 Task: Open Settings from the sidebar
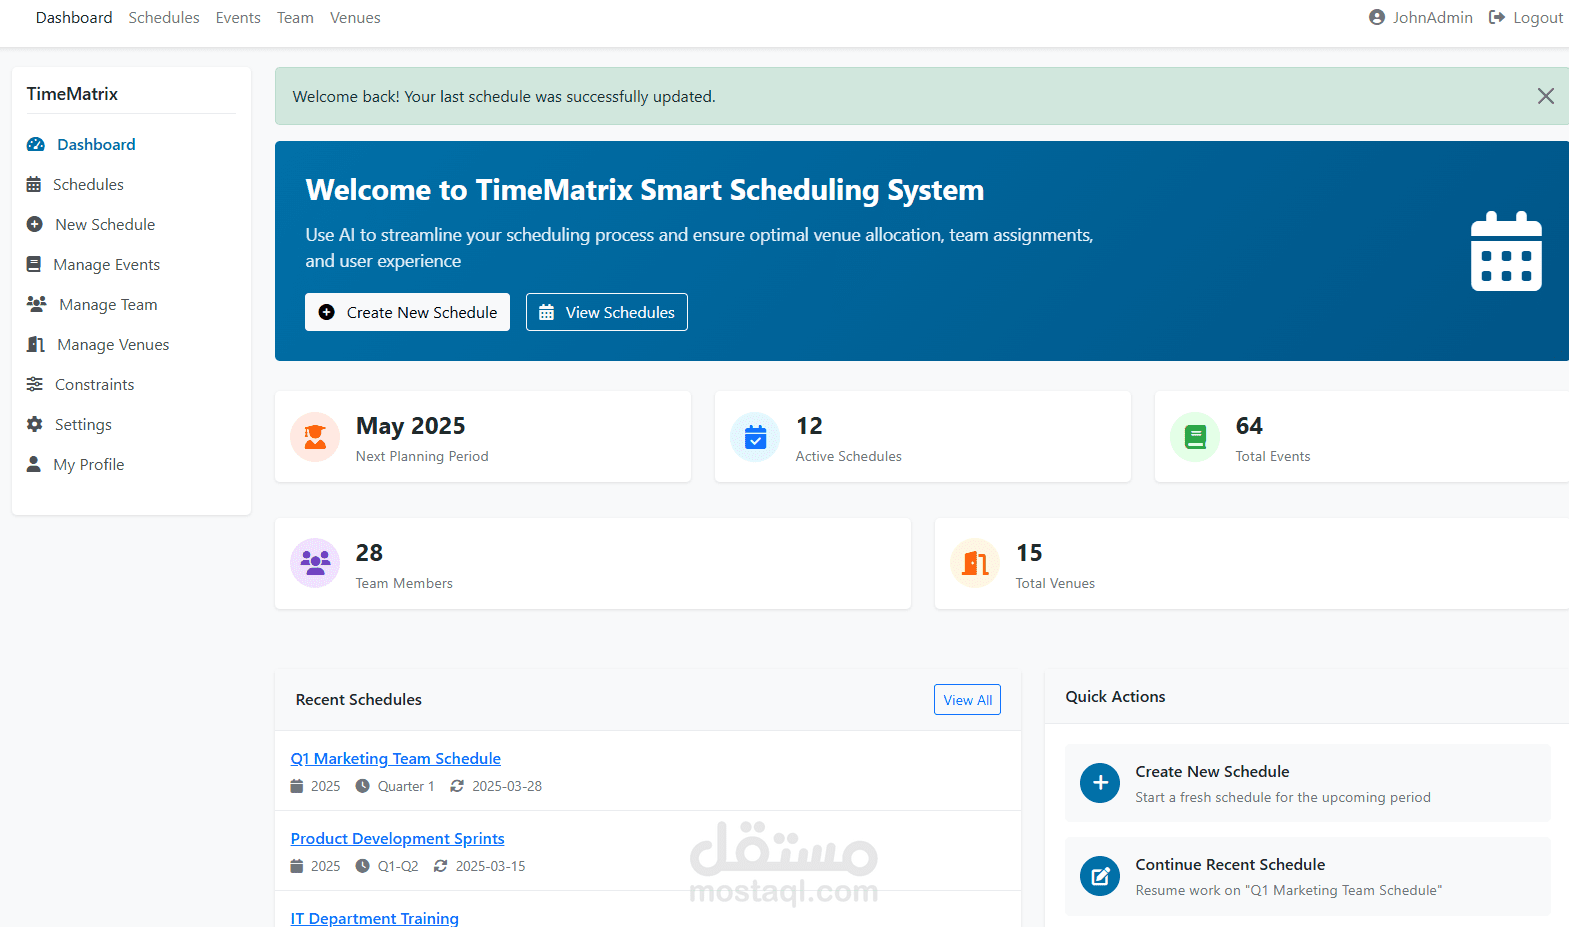coord(83,424)
